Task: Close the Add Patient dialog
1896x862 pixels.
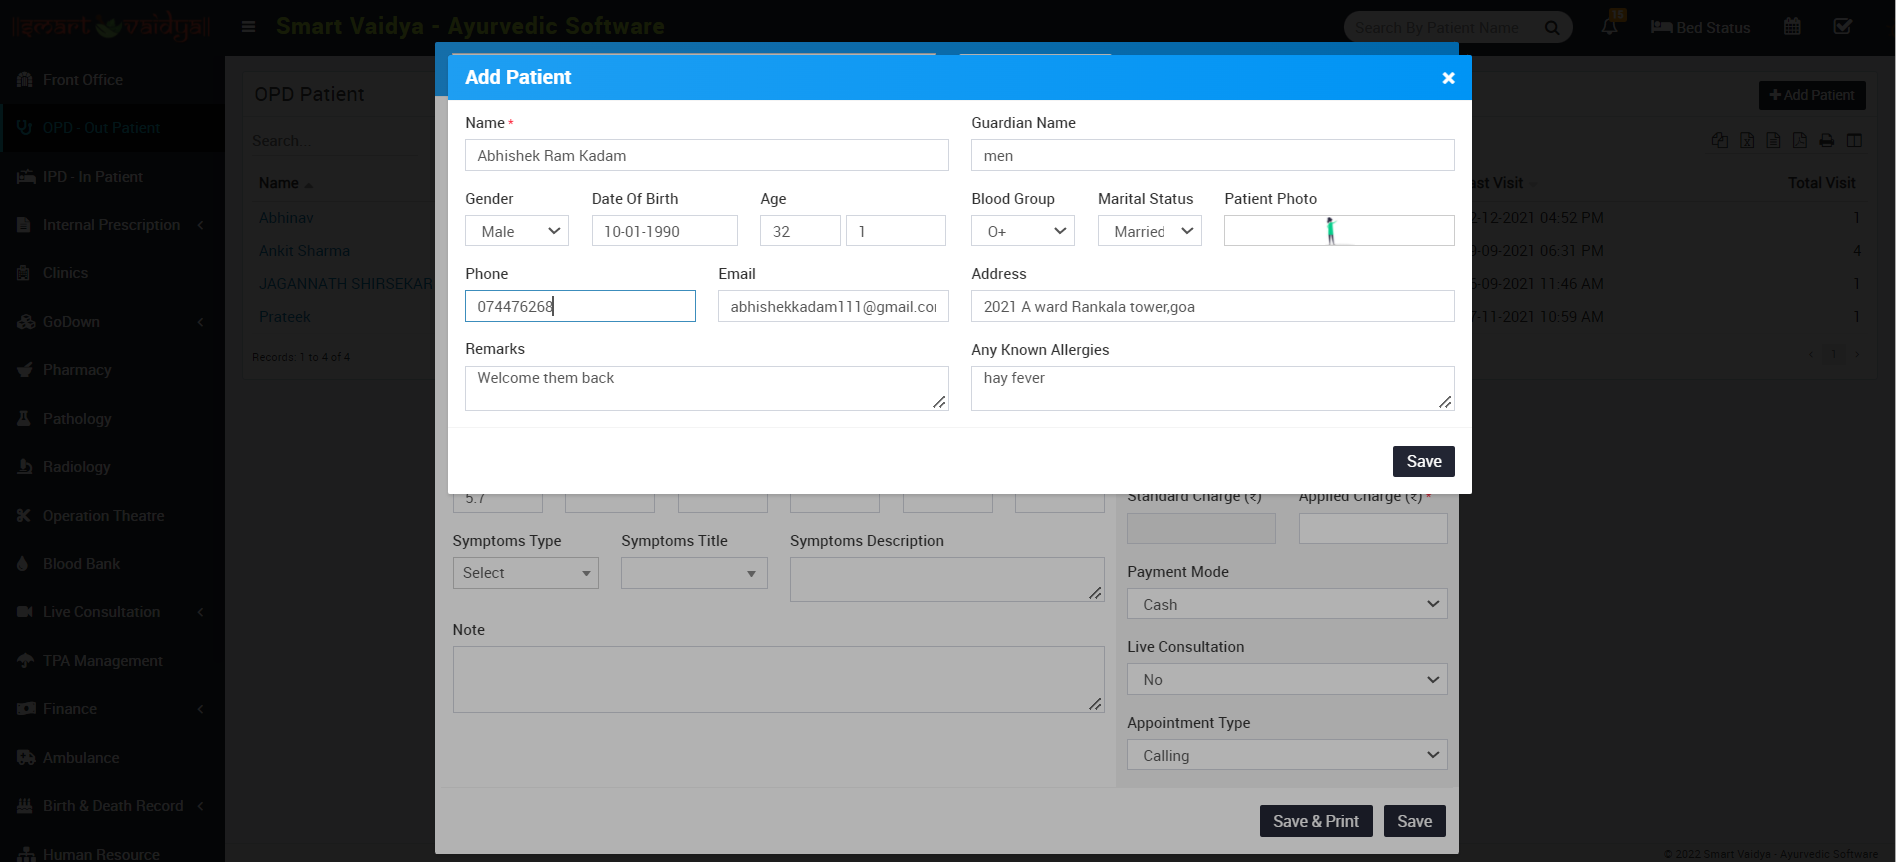Action: point(1447,78)
